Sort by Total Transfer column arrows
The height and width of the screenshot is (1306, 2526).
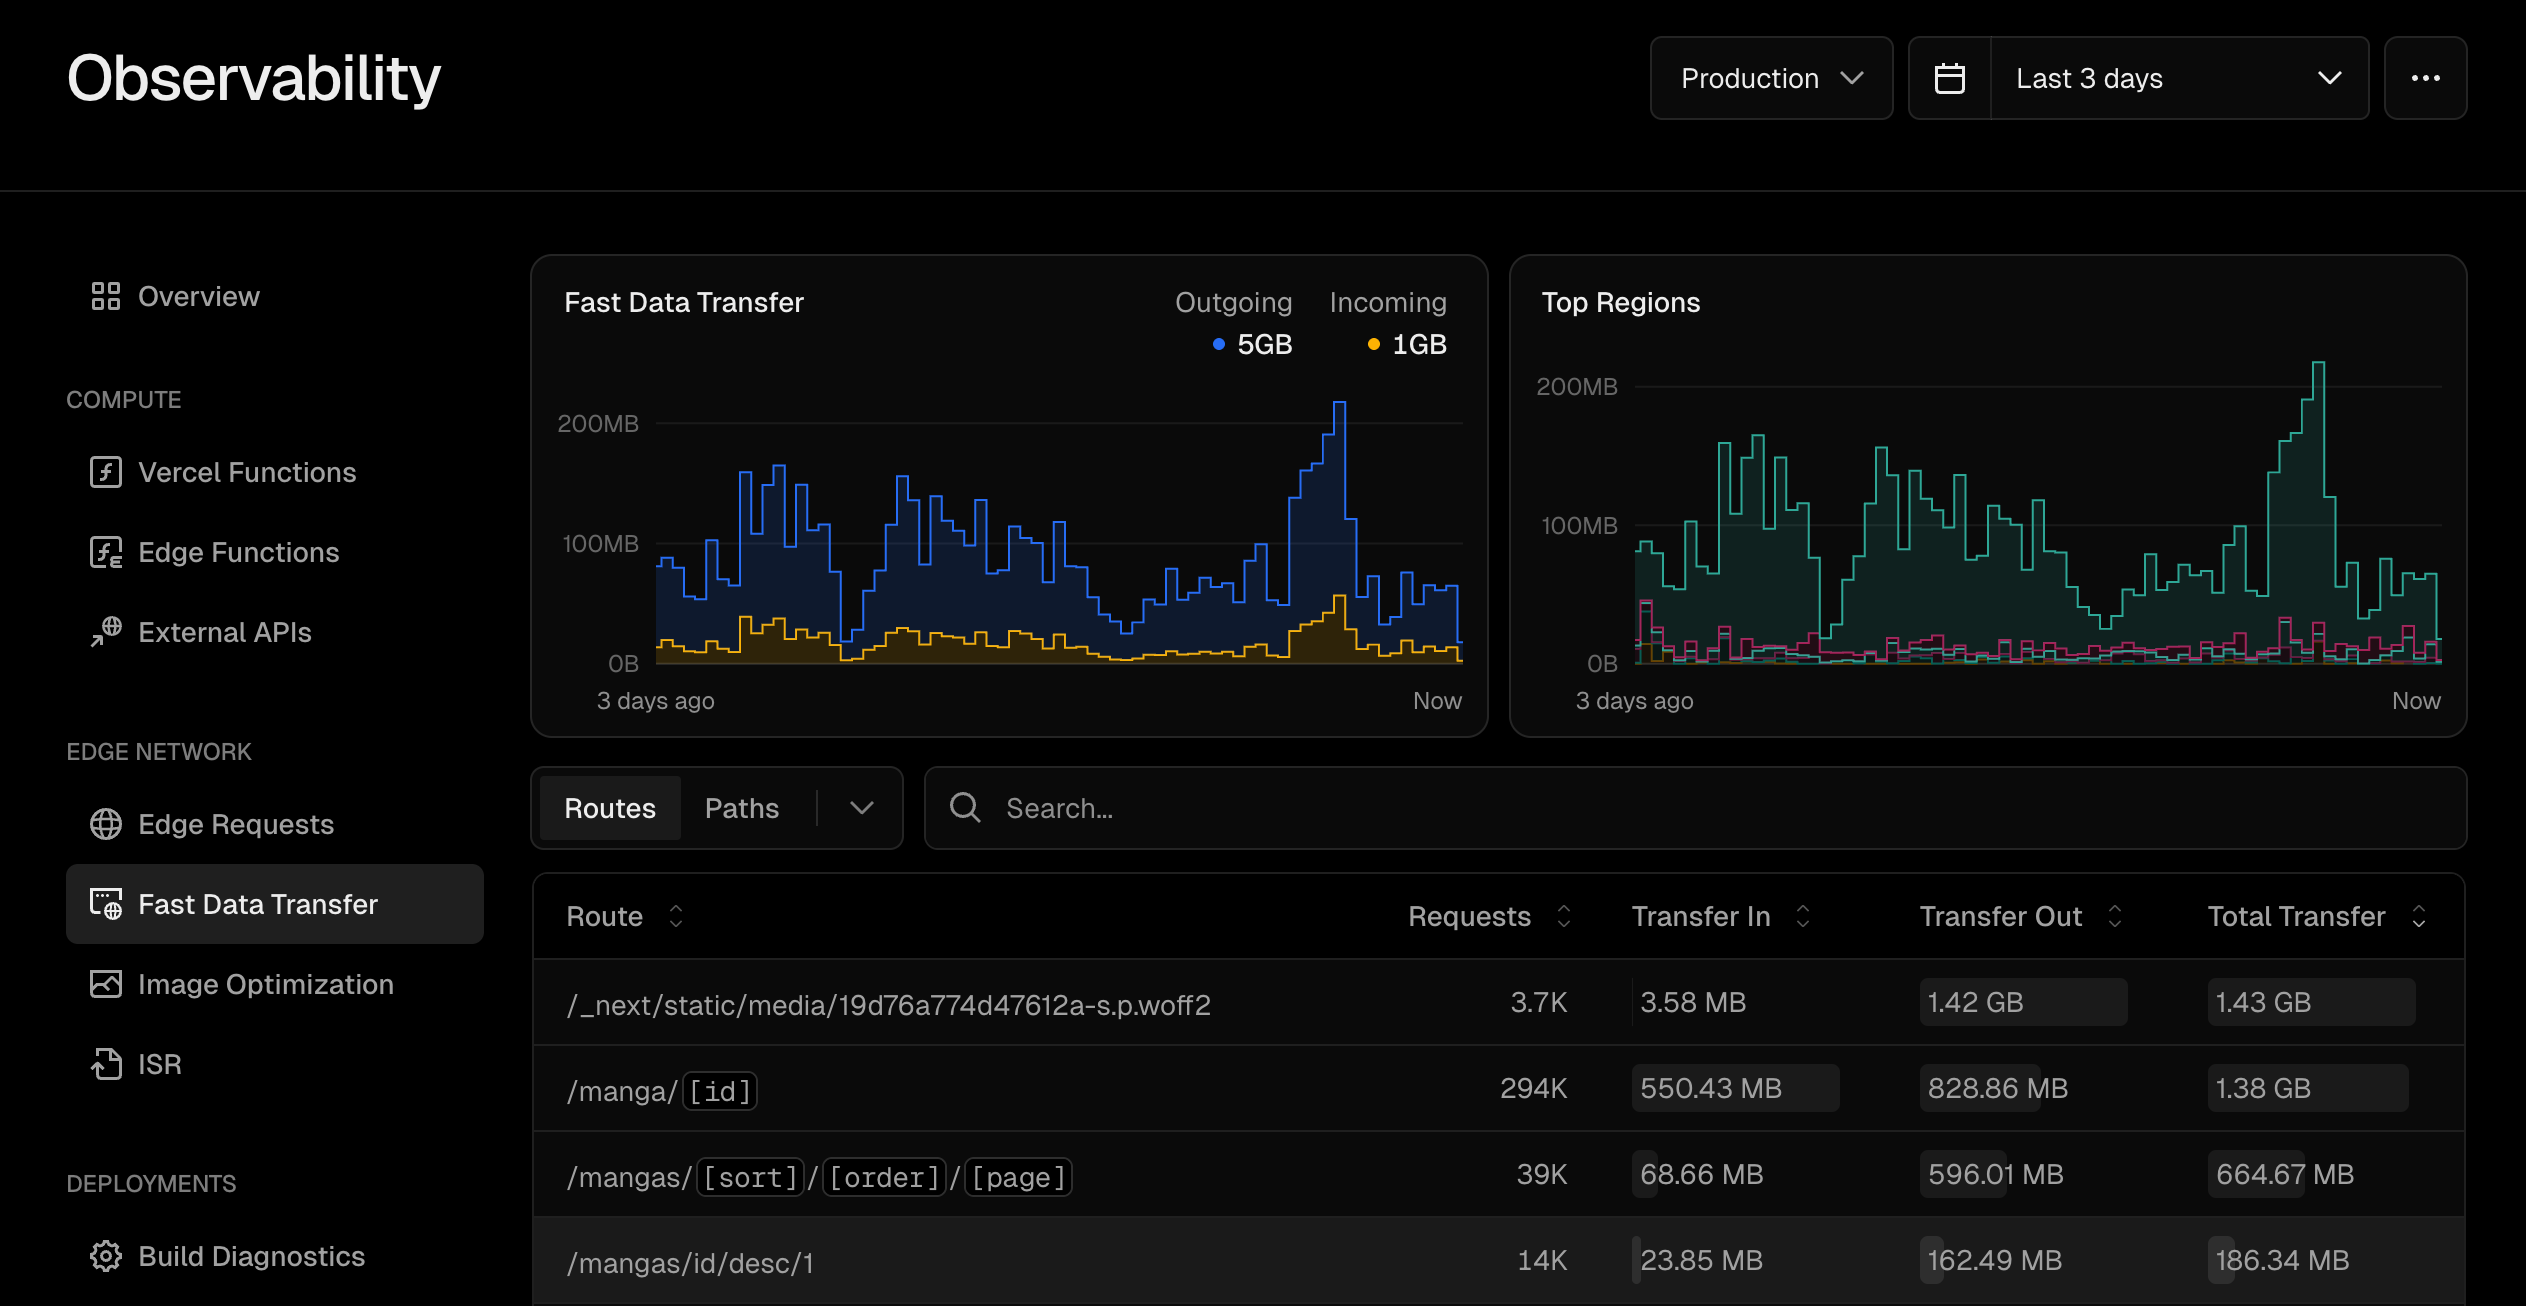click(x=2419, y=916)
